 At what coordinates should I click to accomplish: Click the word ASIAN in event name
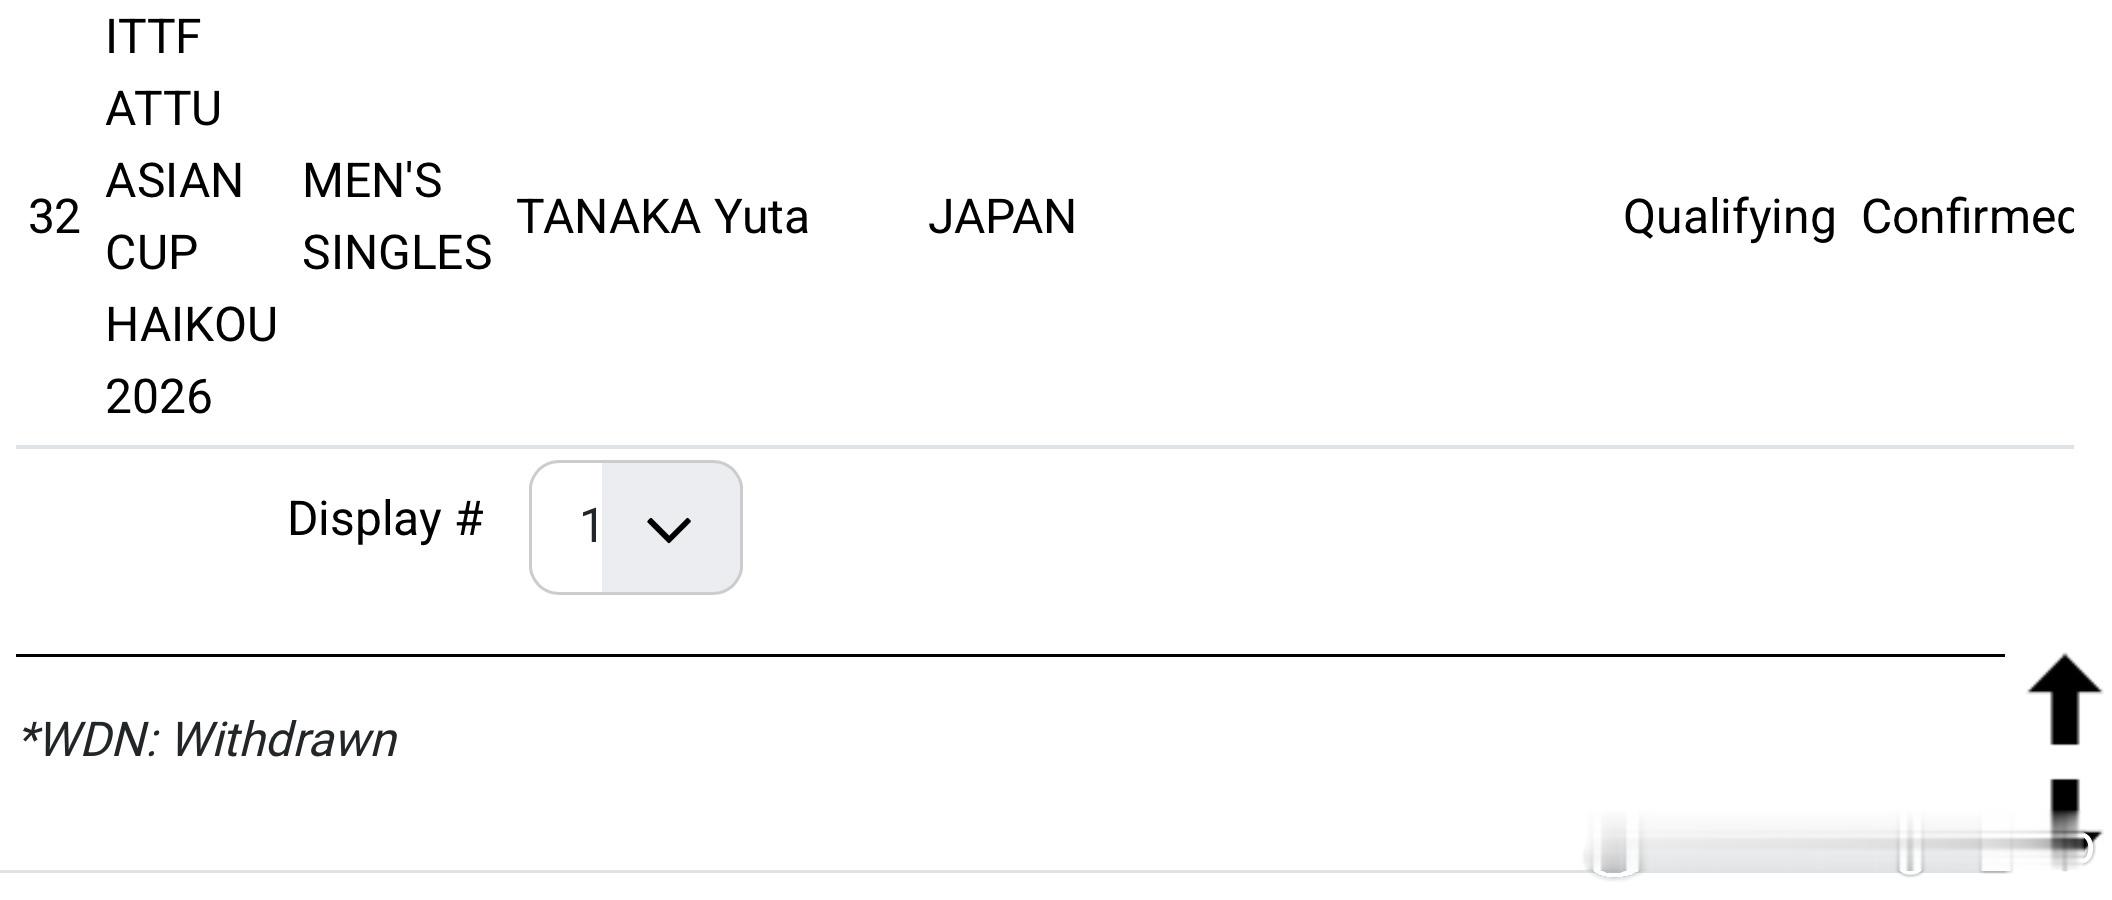point(174,181)
